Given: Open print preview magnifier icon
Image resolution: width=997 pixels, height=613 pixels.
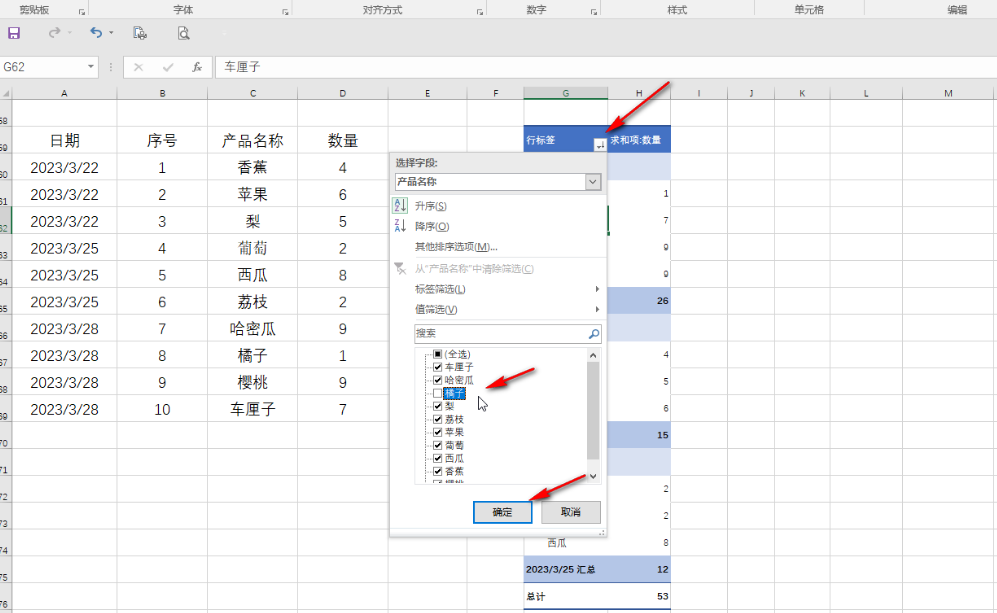Looking at the screenshot, I should [x=183, y=33].
